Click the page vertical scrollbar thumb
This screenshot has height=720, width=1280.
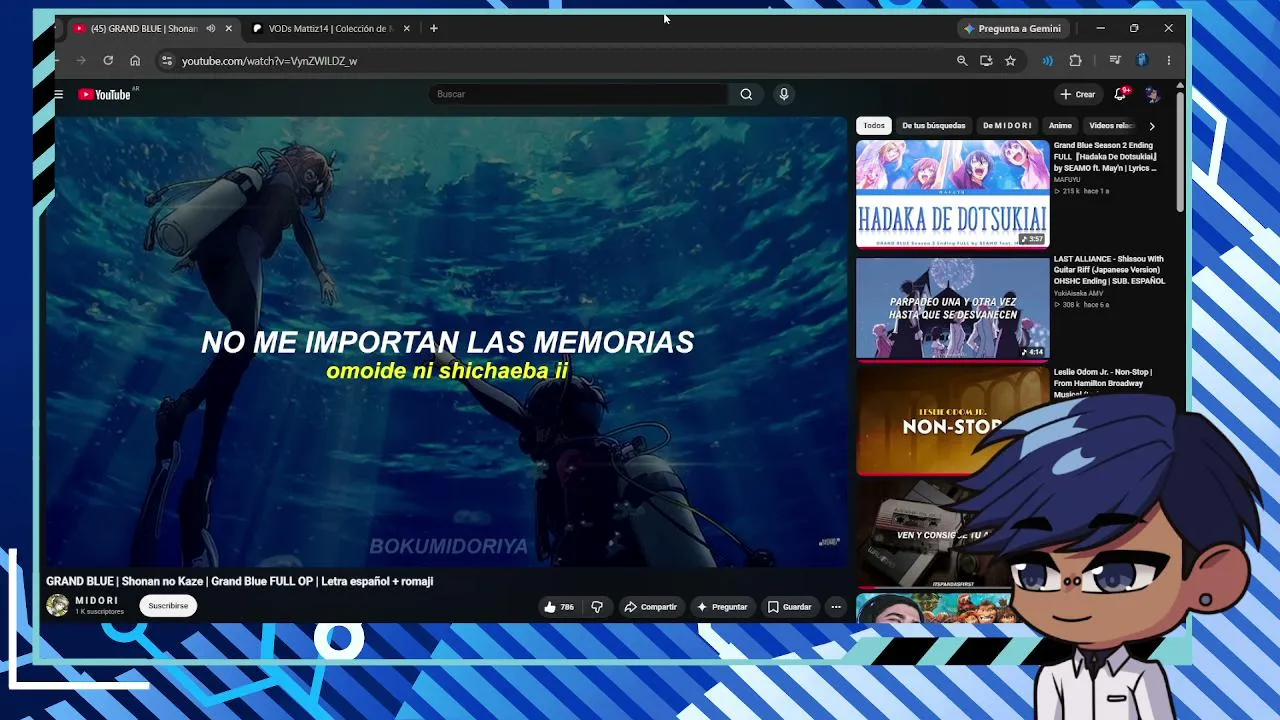1180,150
